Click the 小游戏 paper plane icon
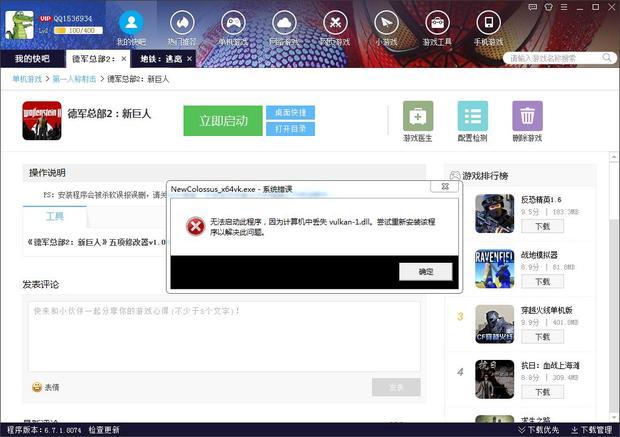Image resolution: width=620 pixels, height=437 pixels. [x=385, y=23]
